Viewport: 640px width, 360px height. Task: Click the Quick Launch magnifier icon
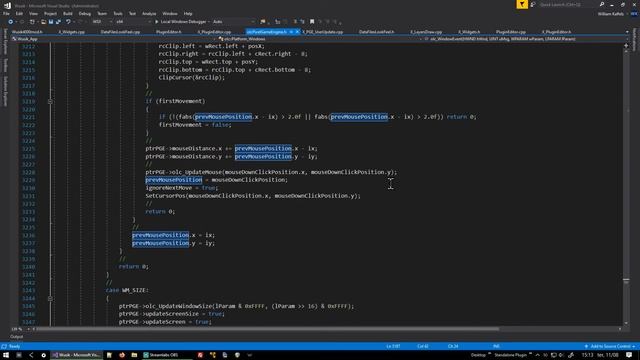point(602,4)
